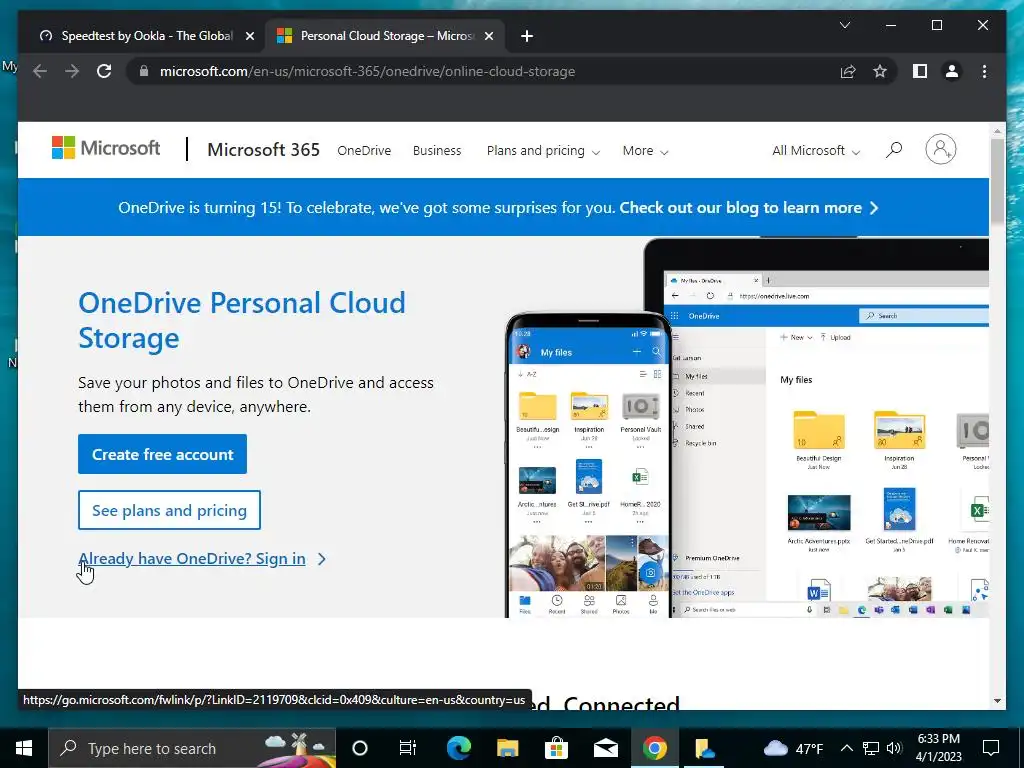Click Chrome icon on taskbar
The width and height of the screenshot is (1024, 768).
(654, 748)
